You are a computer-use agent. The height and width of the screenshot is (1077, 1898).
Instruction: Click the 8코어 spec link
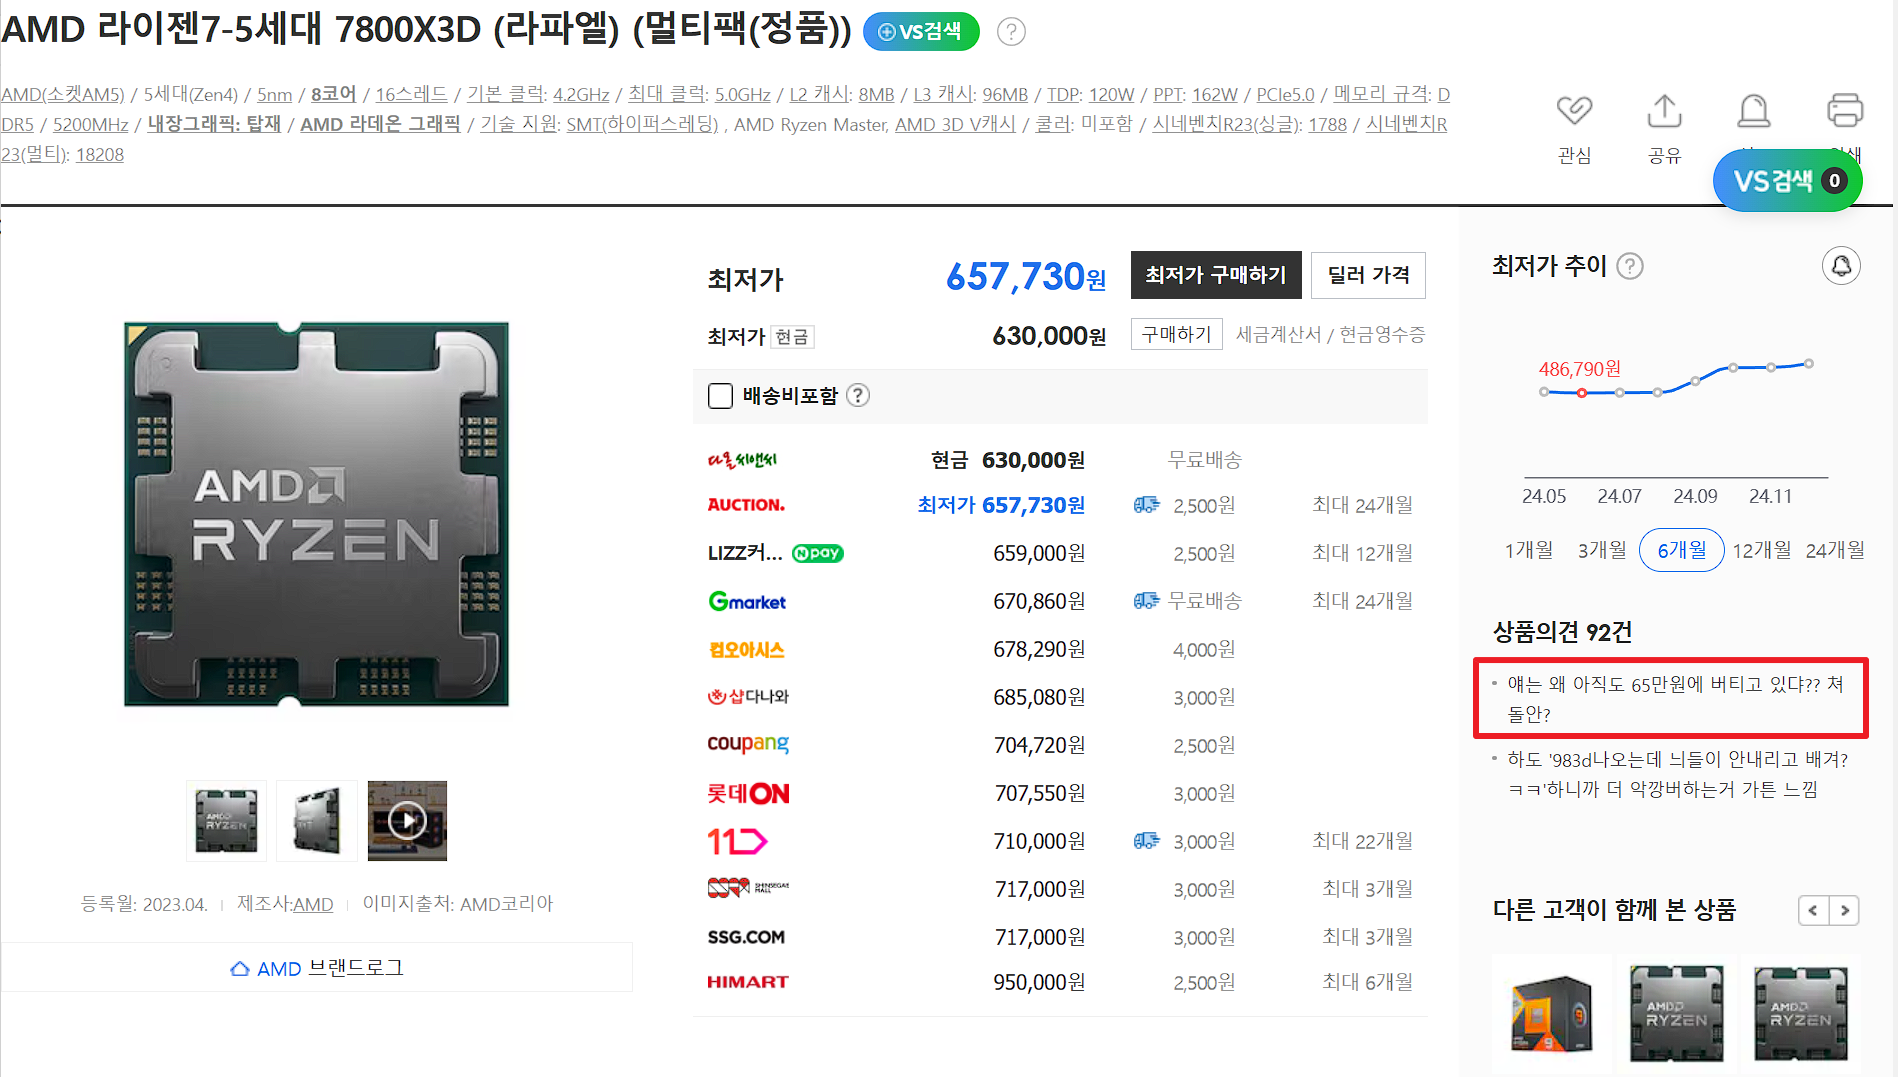(333, 94)
